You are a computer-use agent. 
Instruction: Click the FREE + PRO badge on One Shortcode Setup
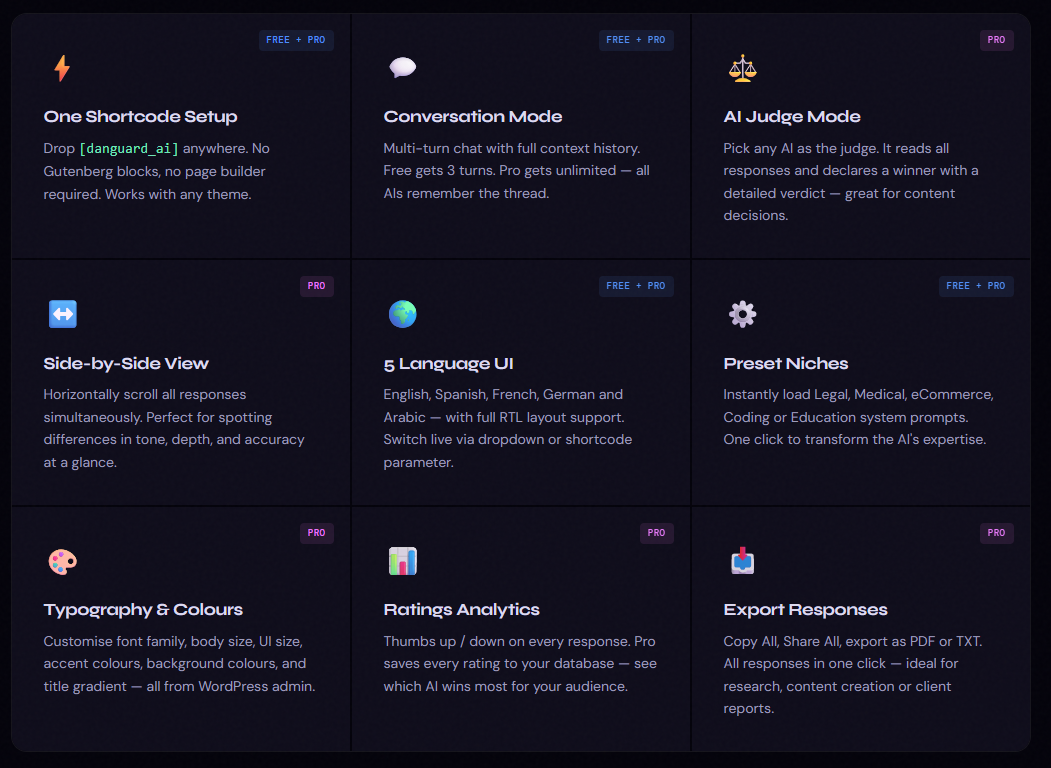pos(296,40)
